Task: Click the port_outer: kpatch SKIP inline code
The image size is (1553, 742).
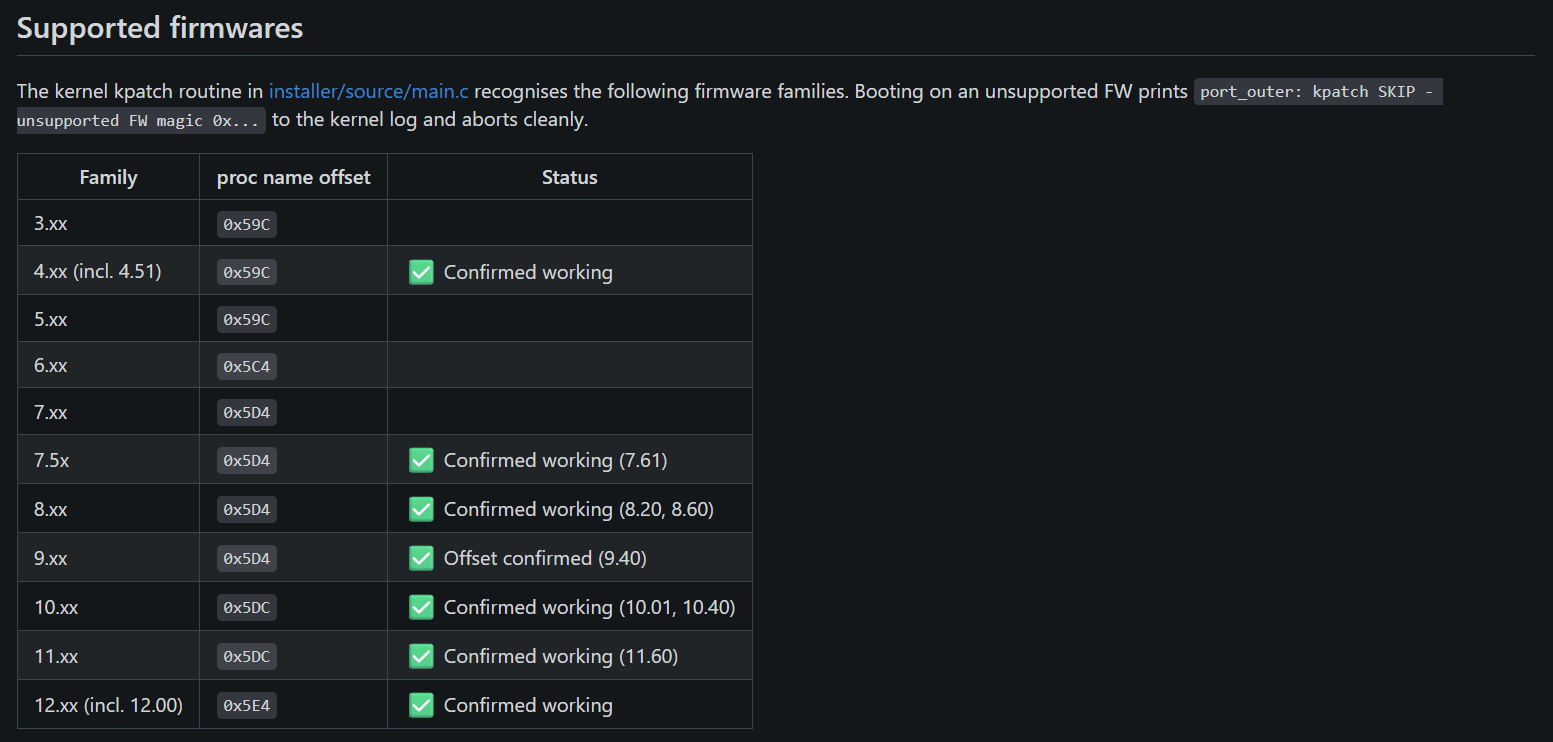Action: coord(1318,92)
